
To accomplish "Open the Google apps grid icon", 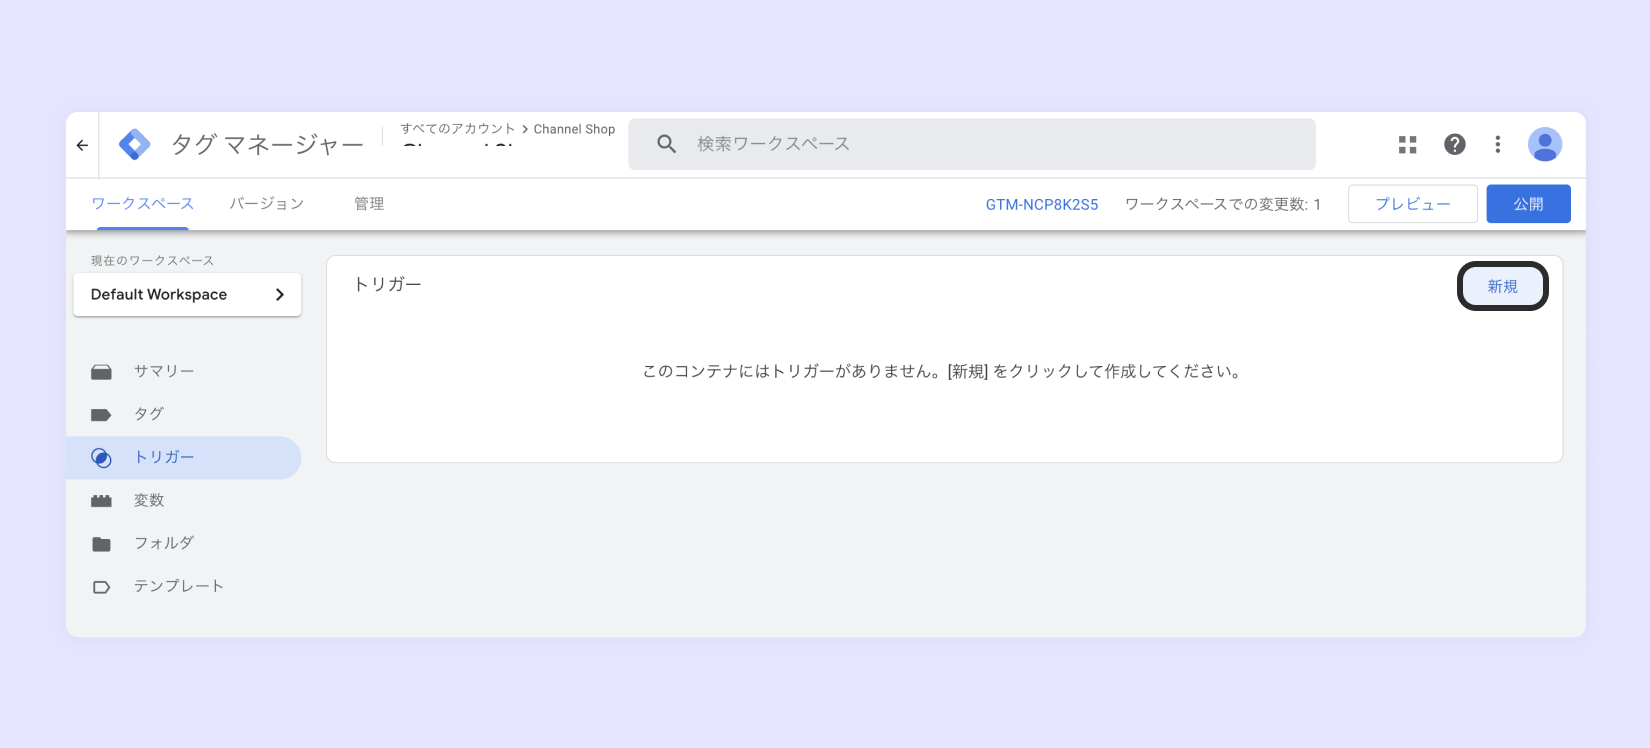I will point(1408,145).
